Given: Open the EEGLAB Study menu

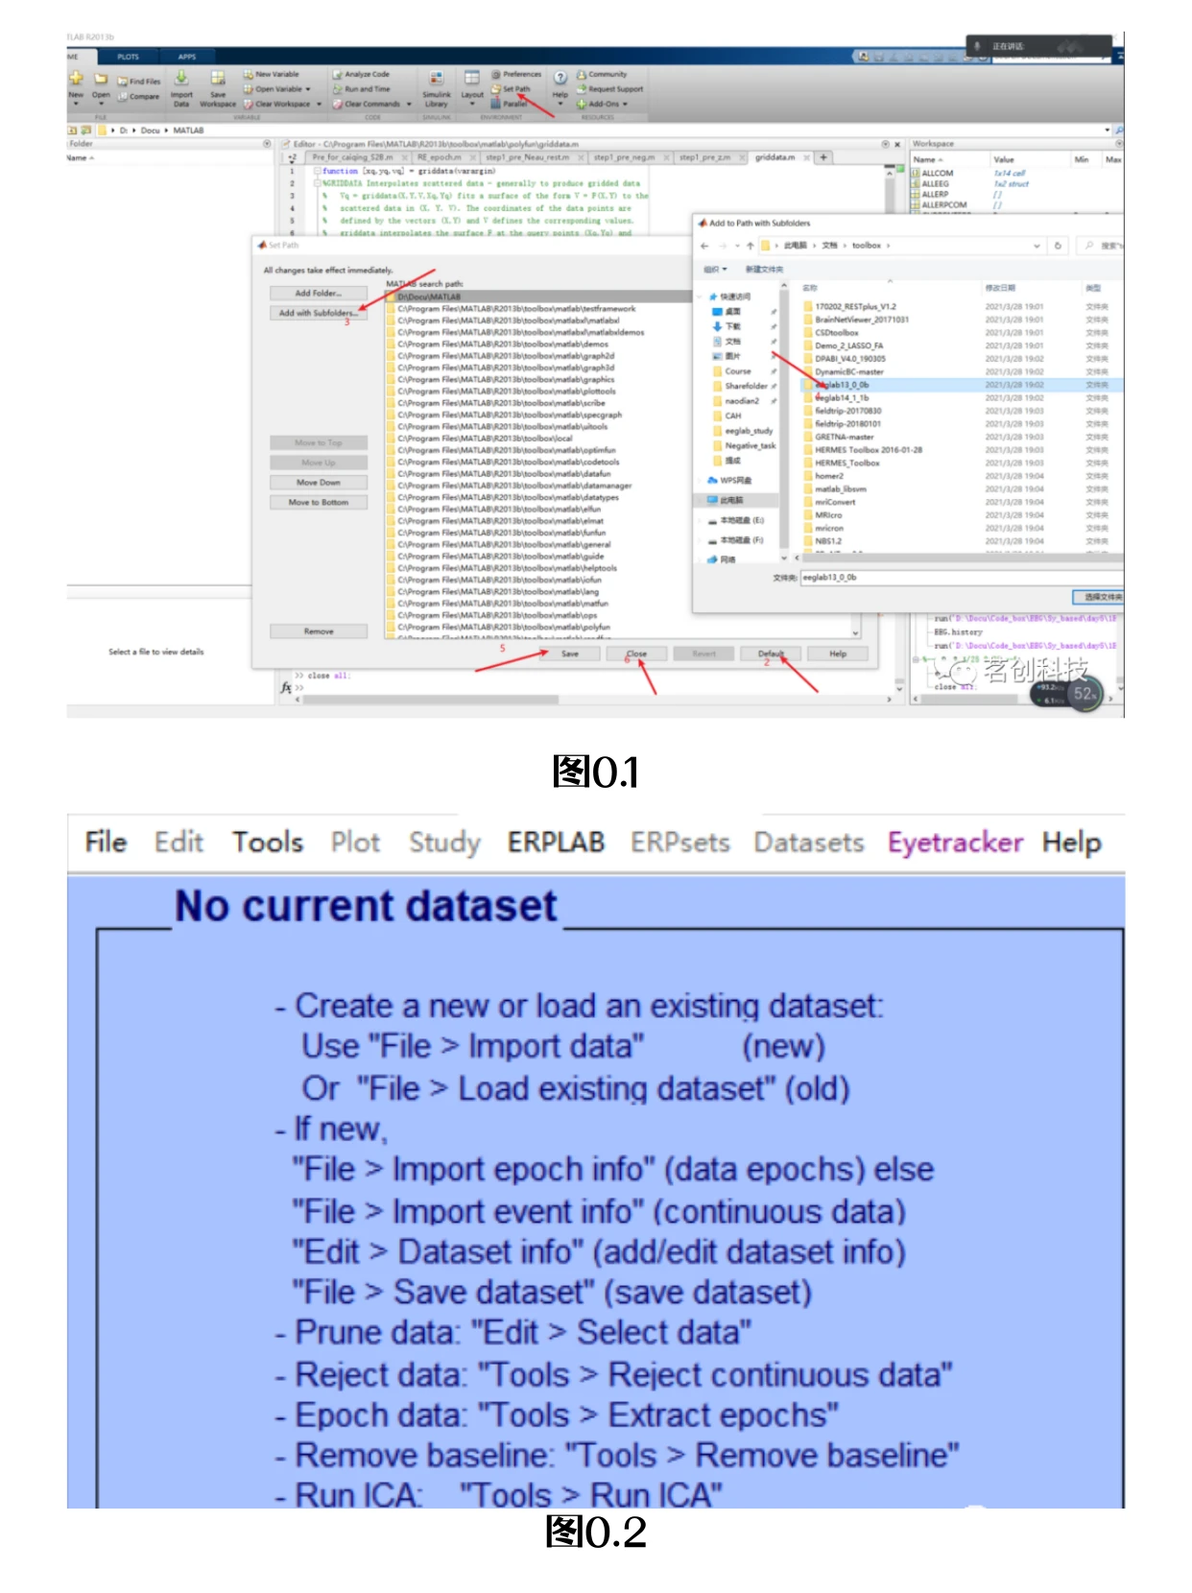Looking at the screenshot, I should (x=444, y=842).
